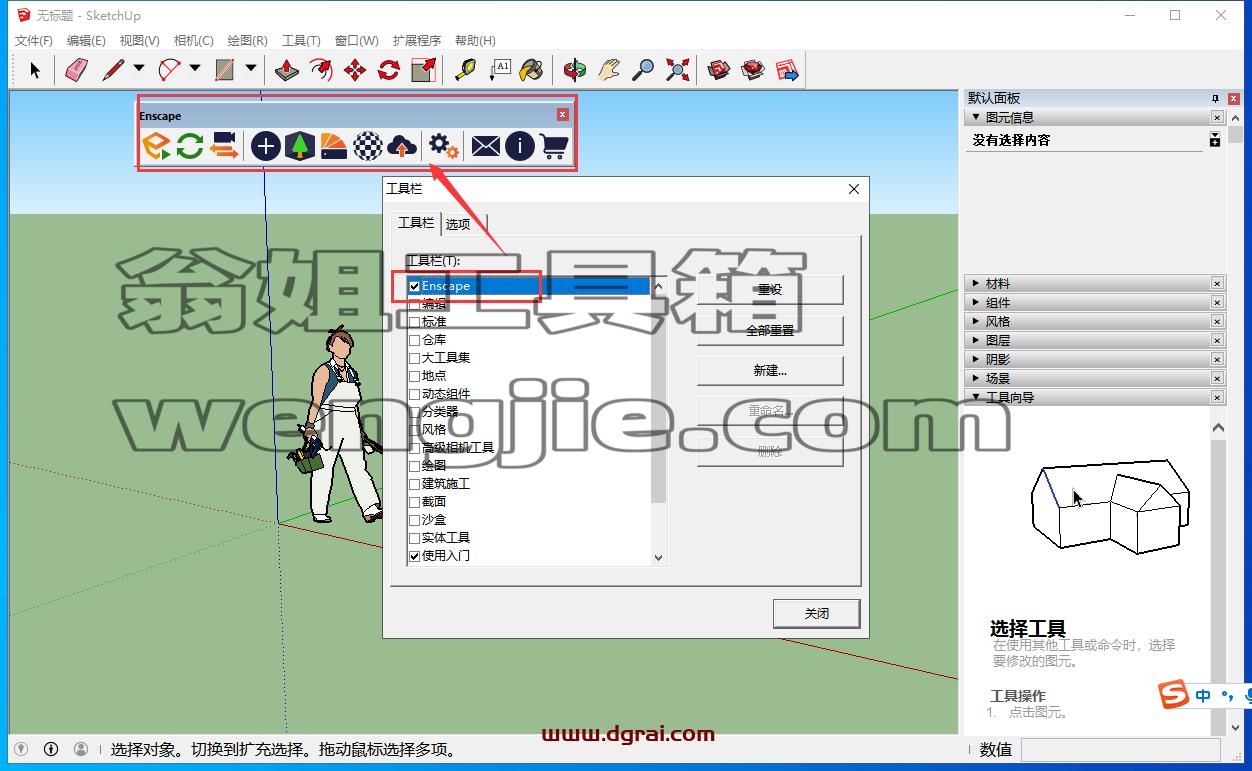Open the Line tool dropdown arrow
This screenshot has height=771, width=1252.
(x=139, y=69)
